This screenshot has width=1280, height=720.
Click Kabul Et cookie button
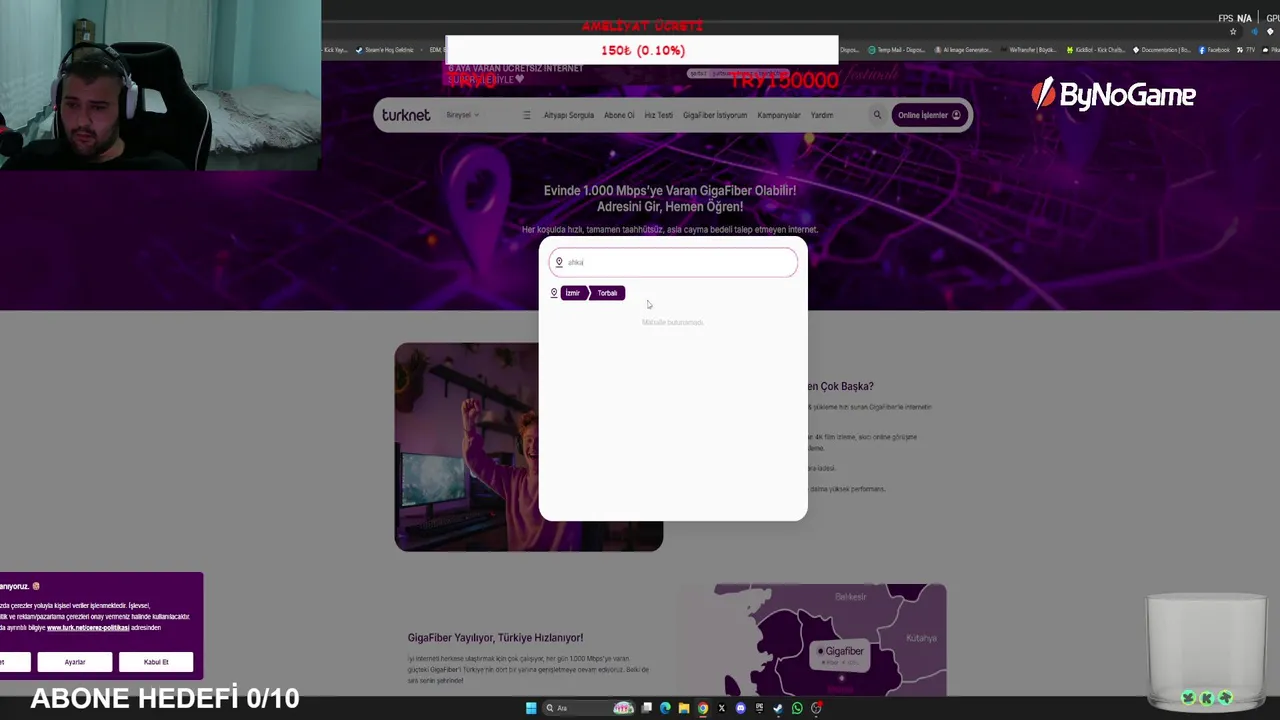click(x=156, y=662)
